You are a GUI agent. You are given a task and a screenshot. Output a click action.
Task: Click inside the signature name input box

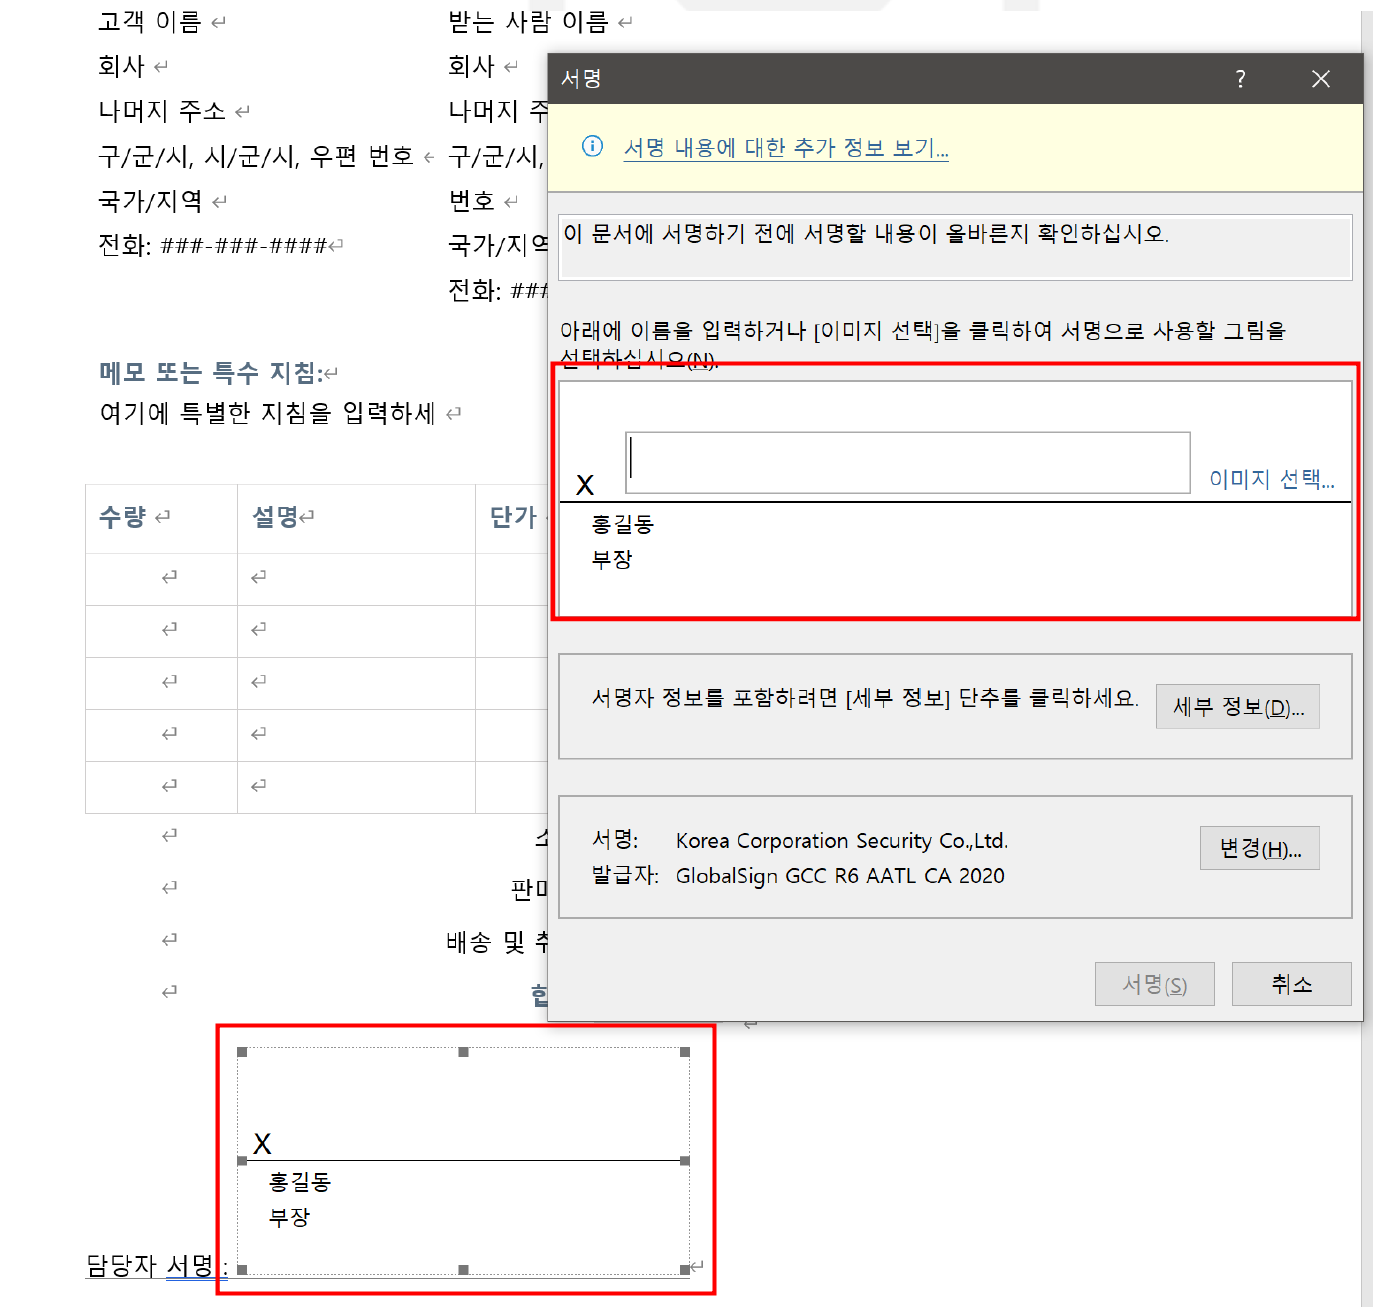[907, 462]
